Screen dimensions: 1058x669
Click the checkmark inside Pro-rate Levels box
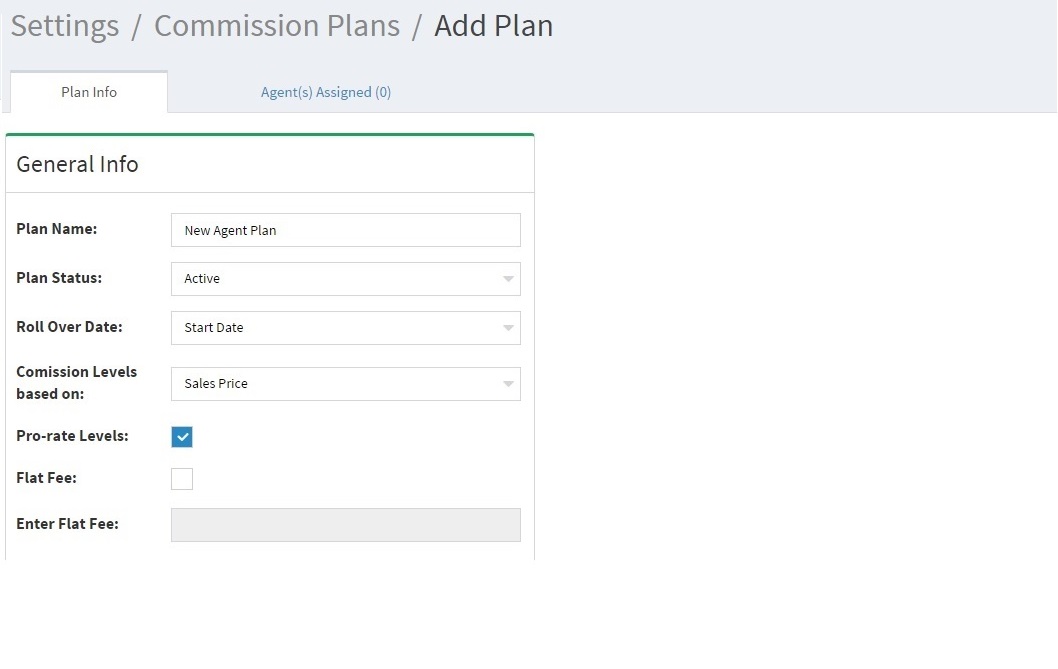tap(181, 437)
